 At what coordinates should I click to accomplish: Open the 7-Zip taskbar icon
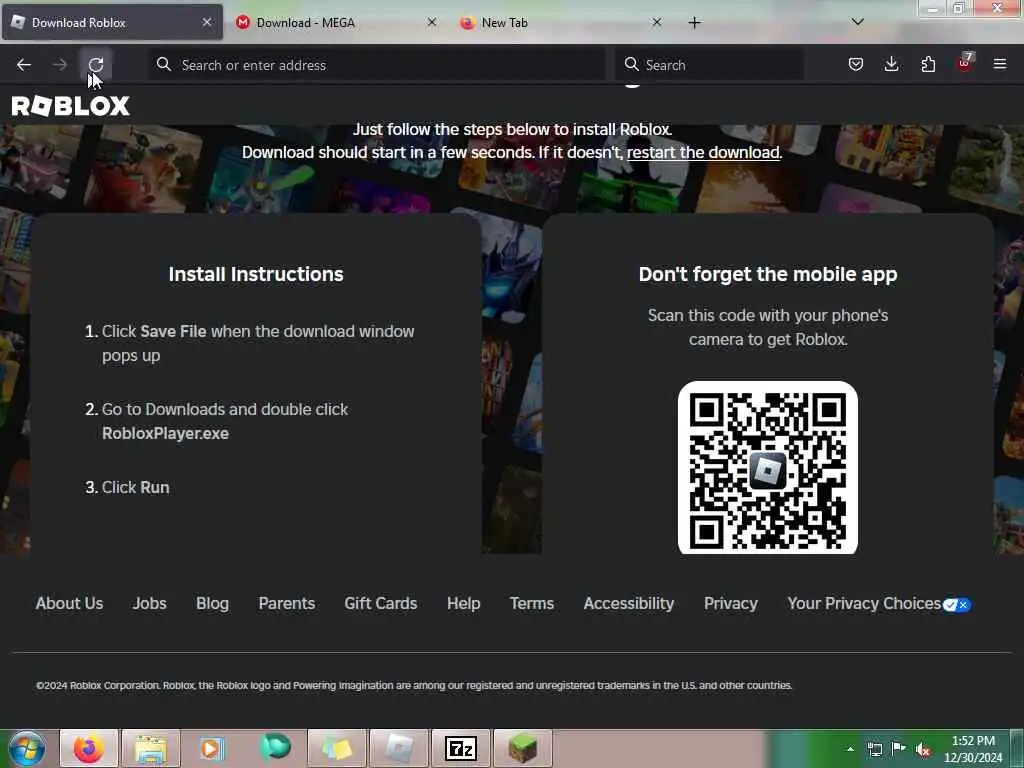(461, 748)
